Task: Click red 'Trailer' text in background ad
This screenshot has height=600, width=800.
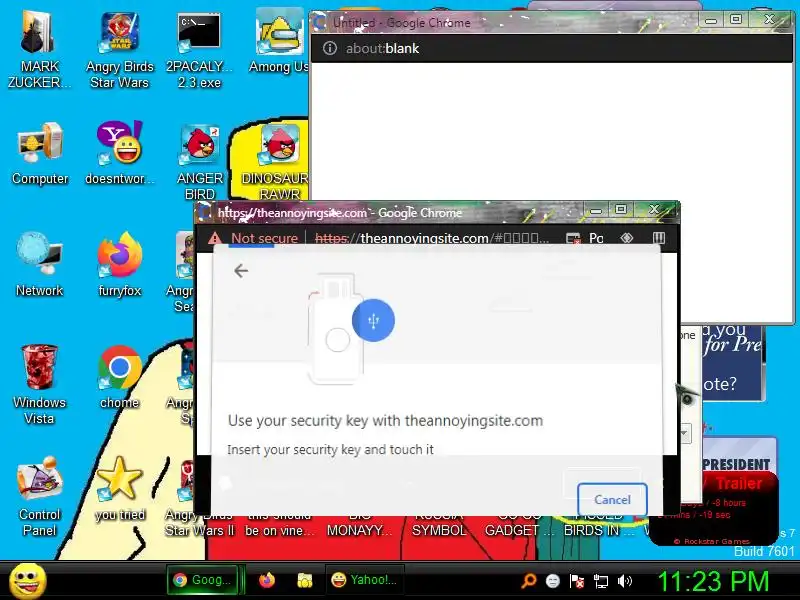Action: tap(739, 483)
